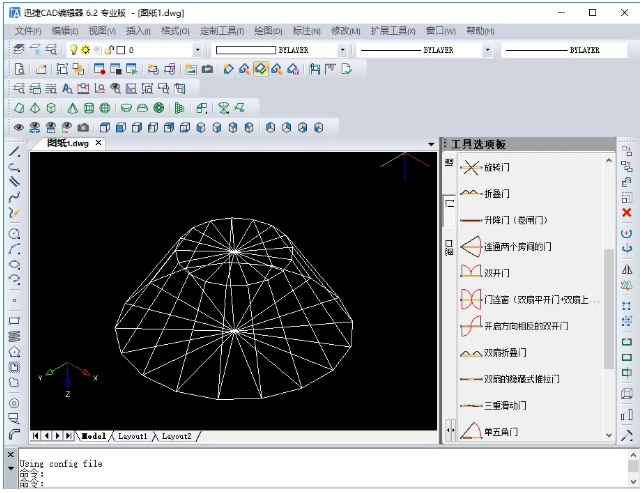Click the 3D Cylinder solid icon
Image resolution: width=643 pixels, height=493 pixels.
89,108
